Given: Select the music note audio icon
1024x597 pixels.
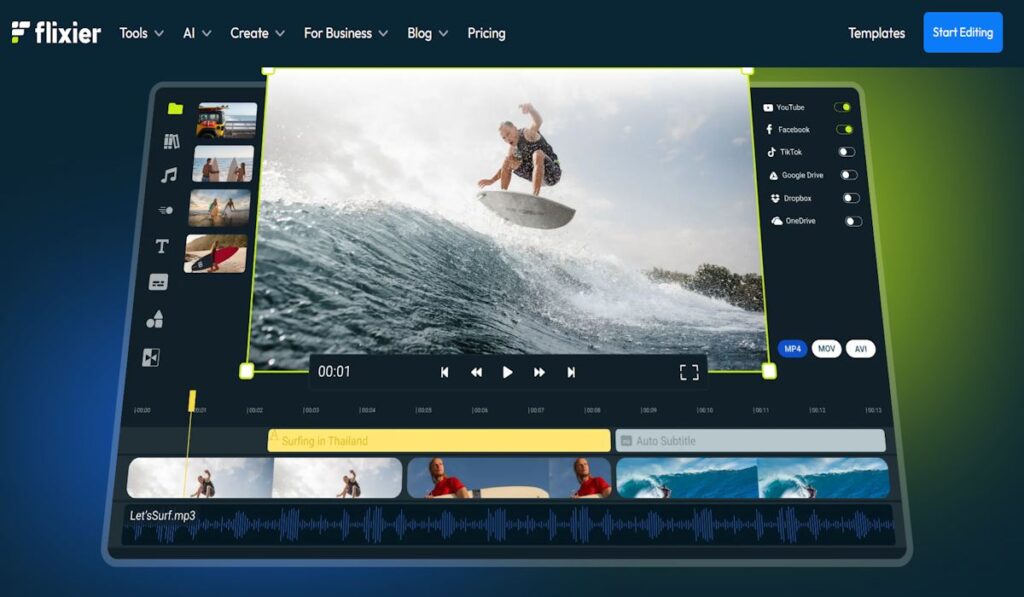Looking at the screenshot, I should (x=169, y=175).
